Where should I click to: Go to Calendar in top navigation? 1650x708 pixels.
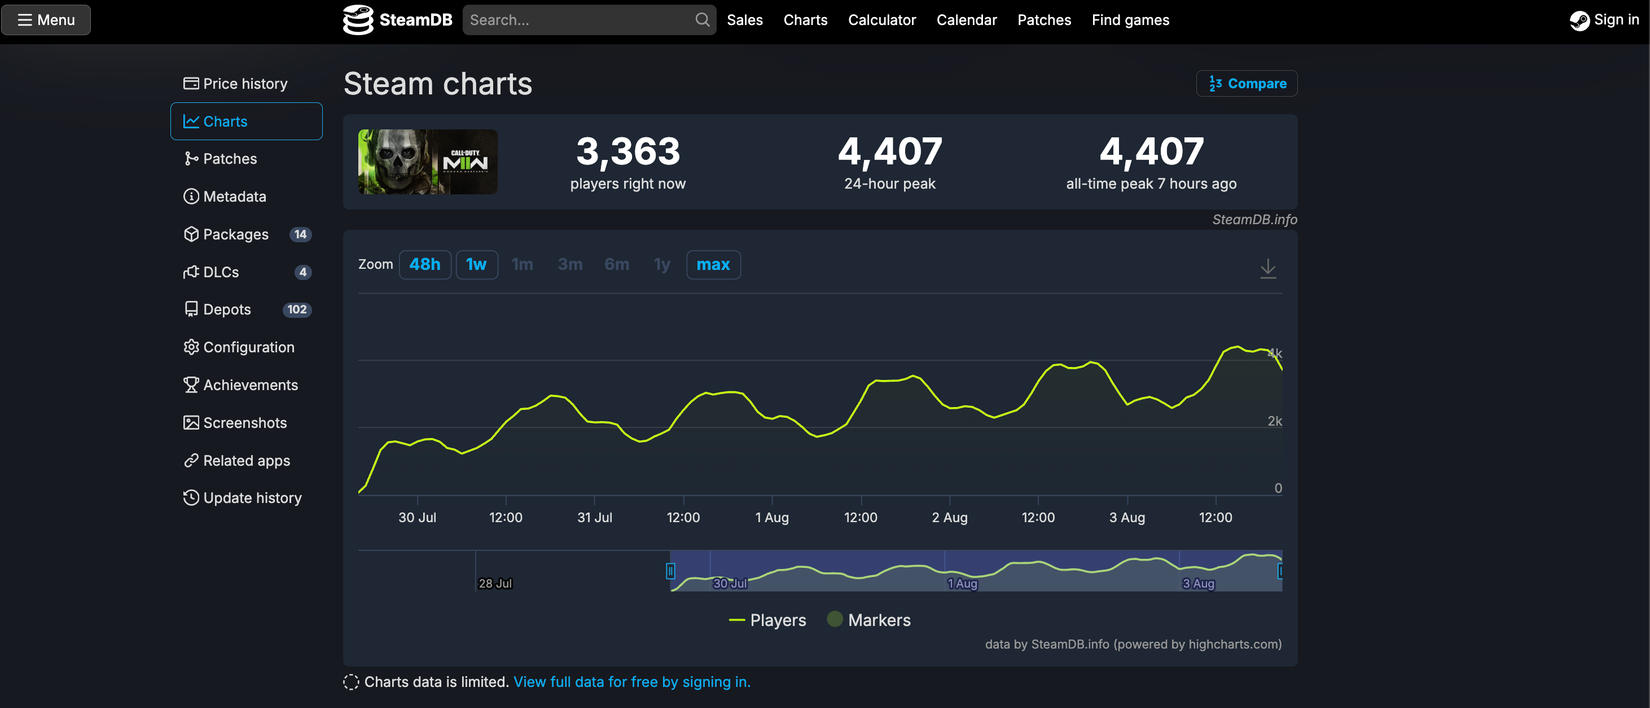point(966,20)
